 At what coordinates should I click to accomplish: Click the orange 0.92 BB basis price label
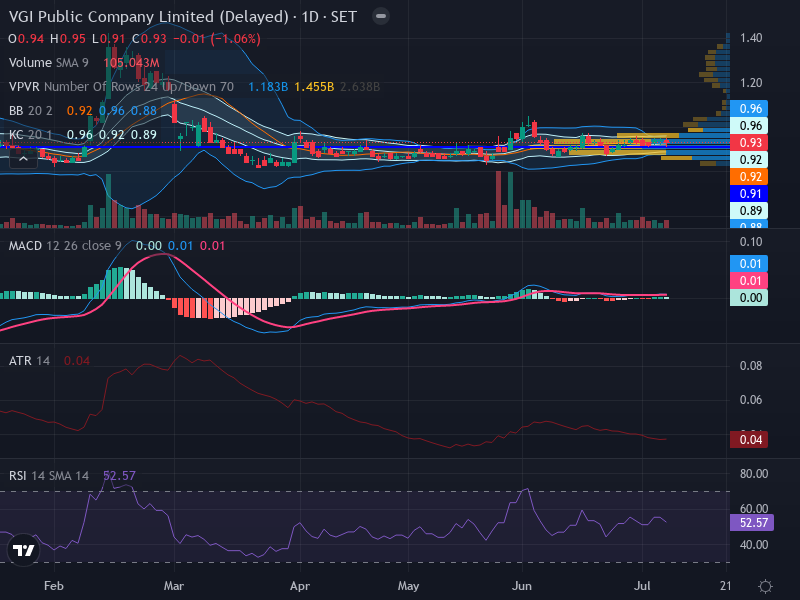coord(749,177)
